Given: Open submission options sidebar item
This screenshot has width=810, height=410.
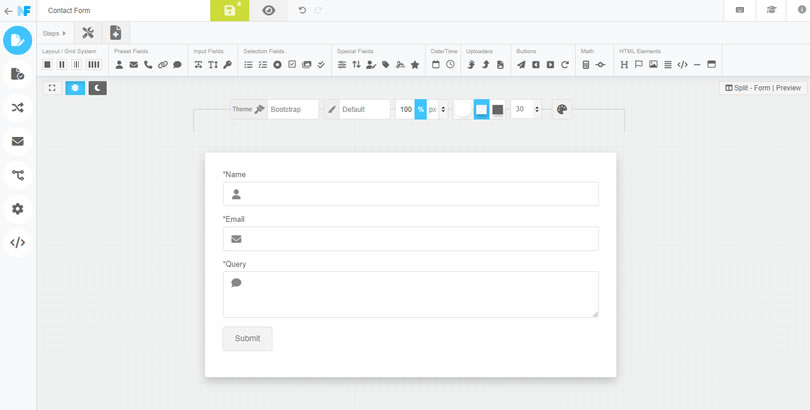Looking at the screenshot, I should point(18,74).
